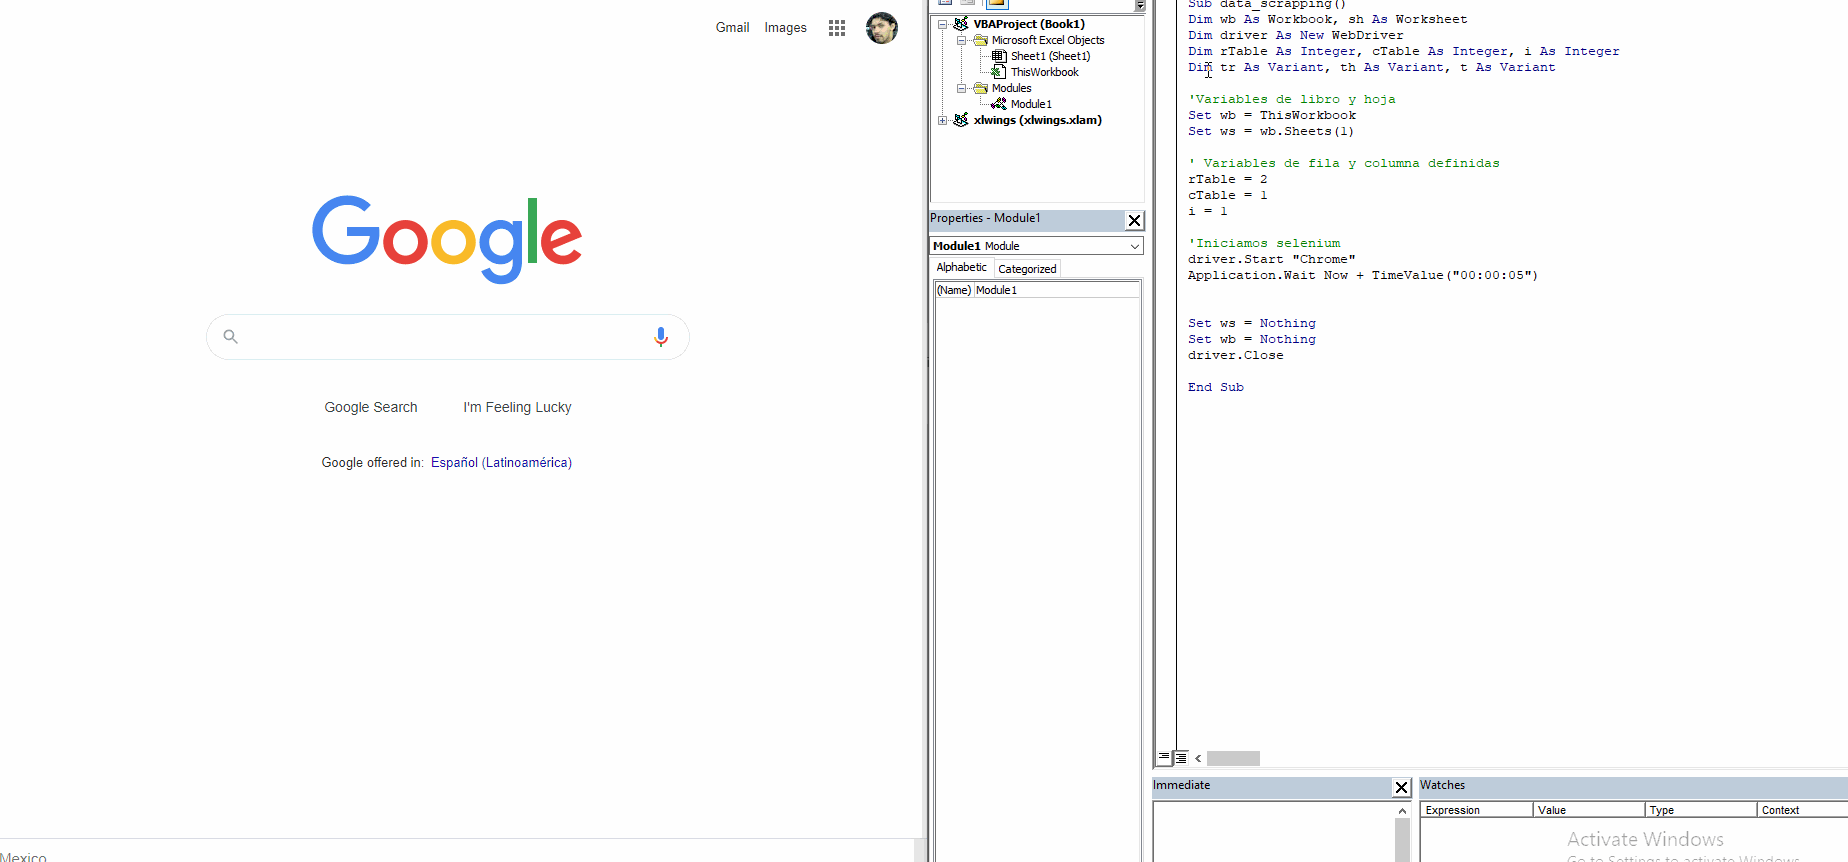The height and width of the screenshot is (862, 1848).
Task: Select Module1 in project tree
Action: 1031,104
